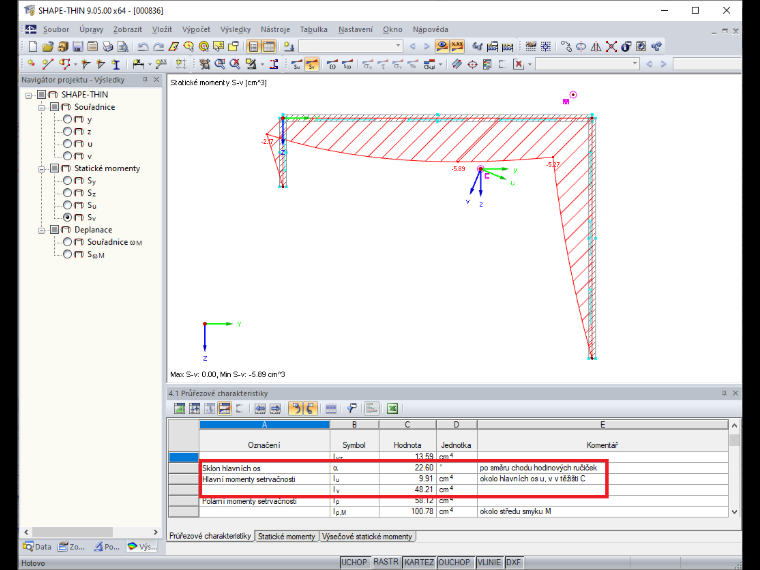Toggle the RASTR status bar button
Screen dimensions: 760x570
386,562
